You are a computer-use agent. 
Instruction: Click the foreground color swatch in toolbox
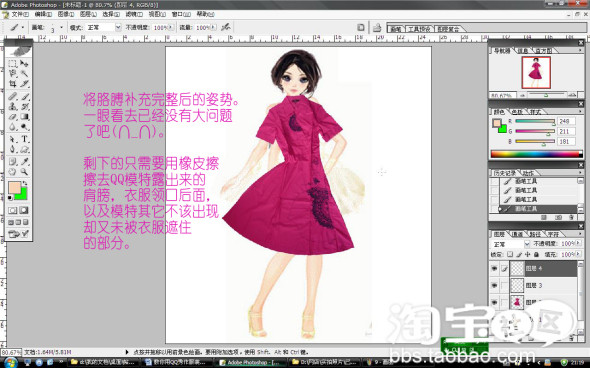[15, 187]
